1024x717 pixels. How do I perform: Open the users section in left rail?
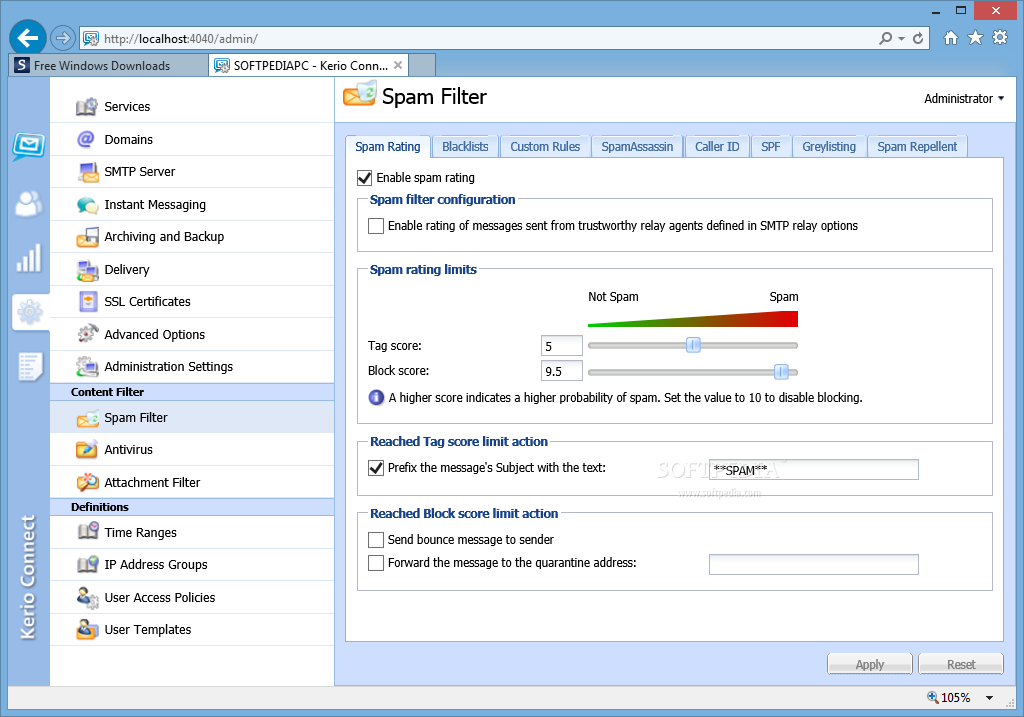pyautogui.click(x=29, y=203)
